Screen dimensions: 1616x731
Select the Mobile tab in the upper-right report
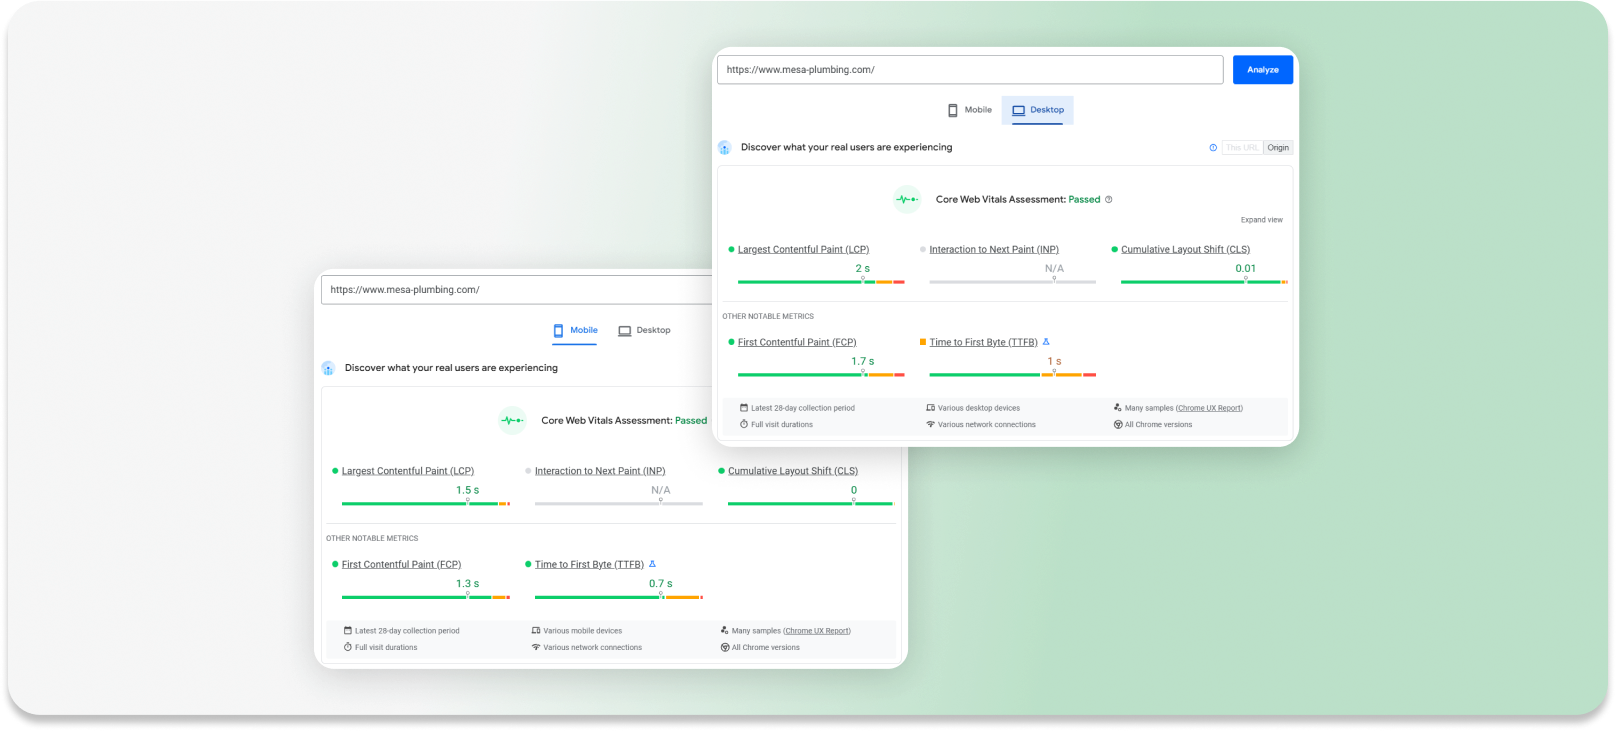(969, 110)
